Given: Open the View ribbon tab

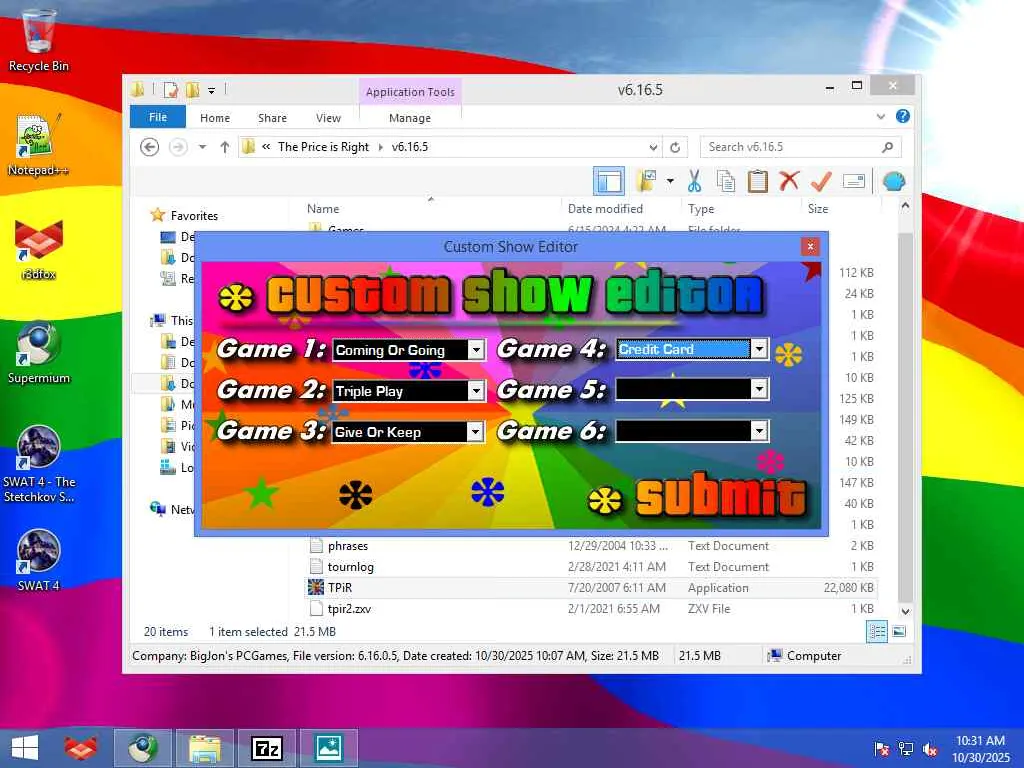Looking at the screenshot, I should [x=328, y=118].
